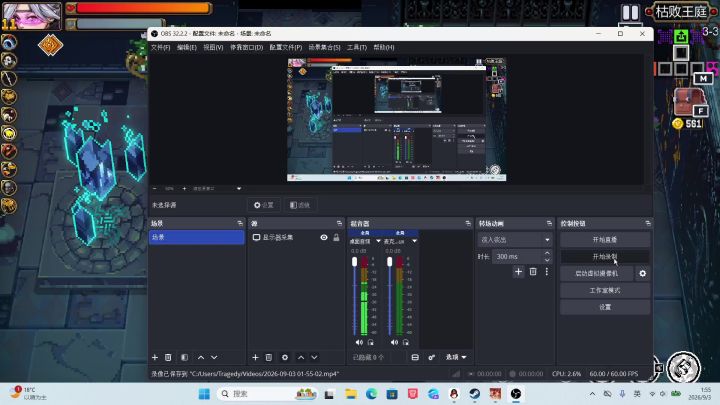
Task: Open source Filters button under preview
Action: click(x=300, y=205)
